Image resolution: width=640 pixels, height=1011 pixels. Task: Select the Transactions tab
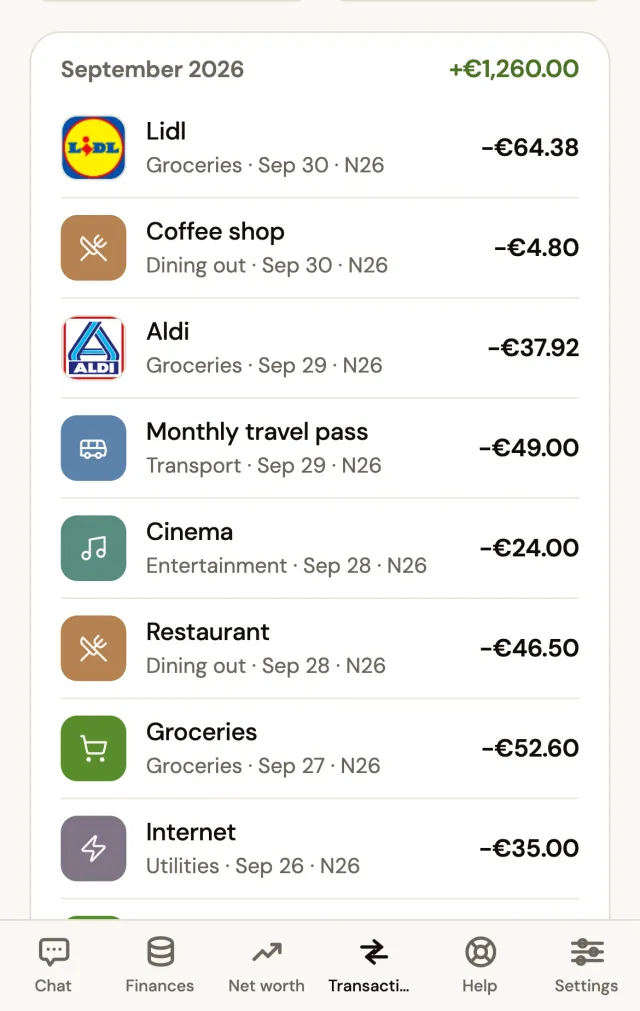coord(373,965)
